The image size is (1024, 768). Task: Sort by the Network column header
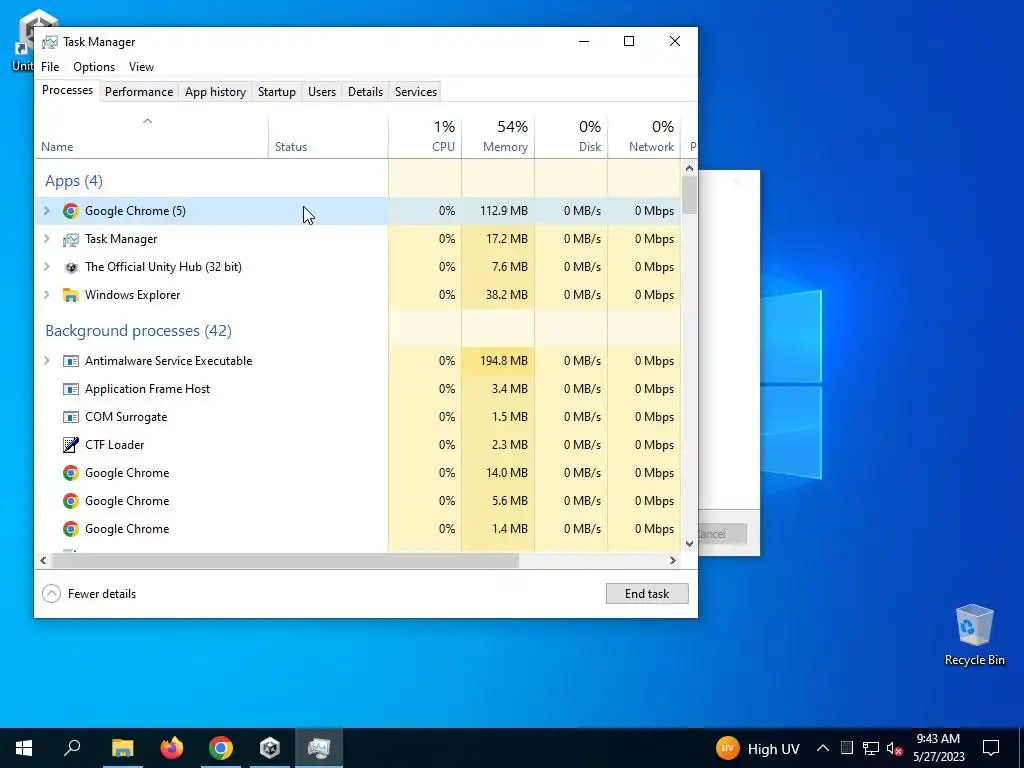click(645, 137)
